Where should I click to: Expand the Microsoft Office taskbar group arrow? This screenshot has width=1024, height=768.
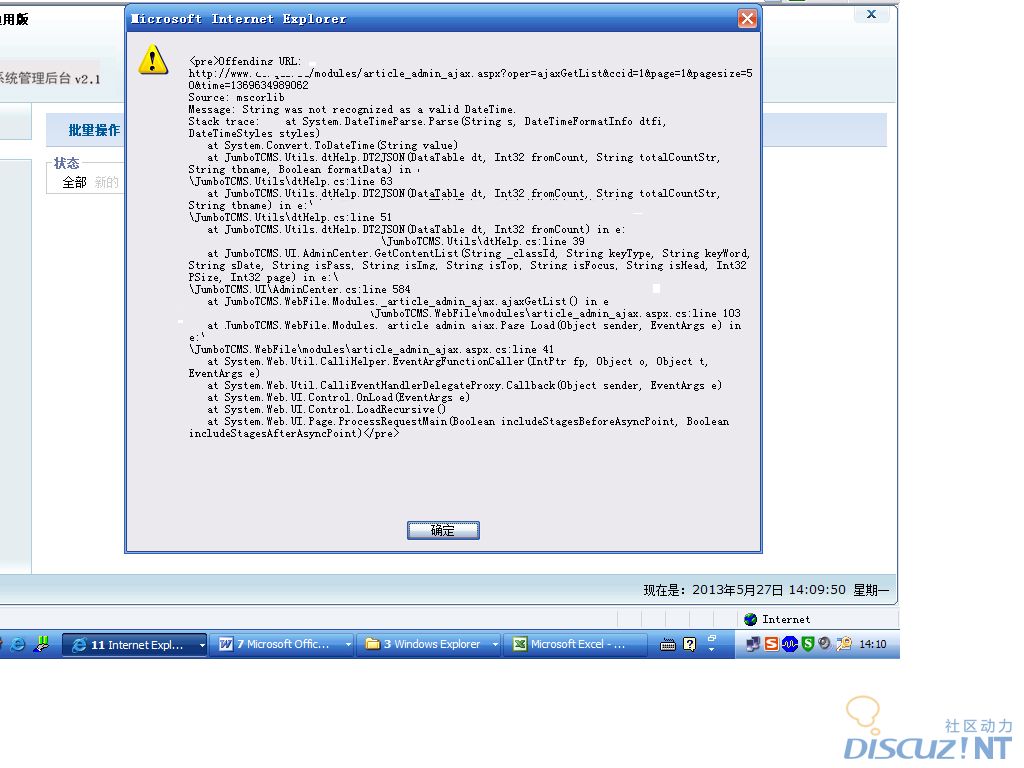(x=348, y=645)
